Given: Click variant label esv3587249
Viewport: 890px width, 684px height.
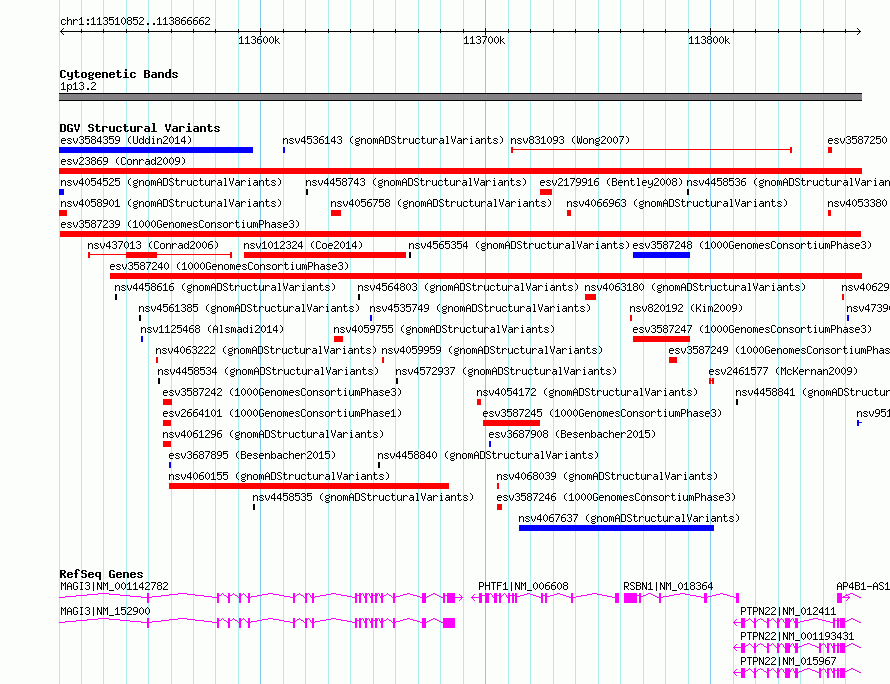Looking at the screenshot, I should point(779,350).
